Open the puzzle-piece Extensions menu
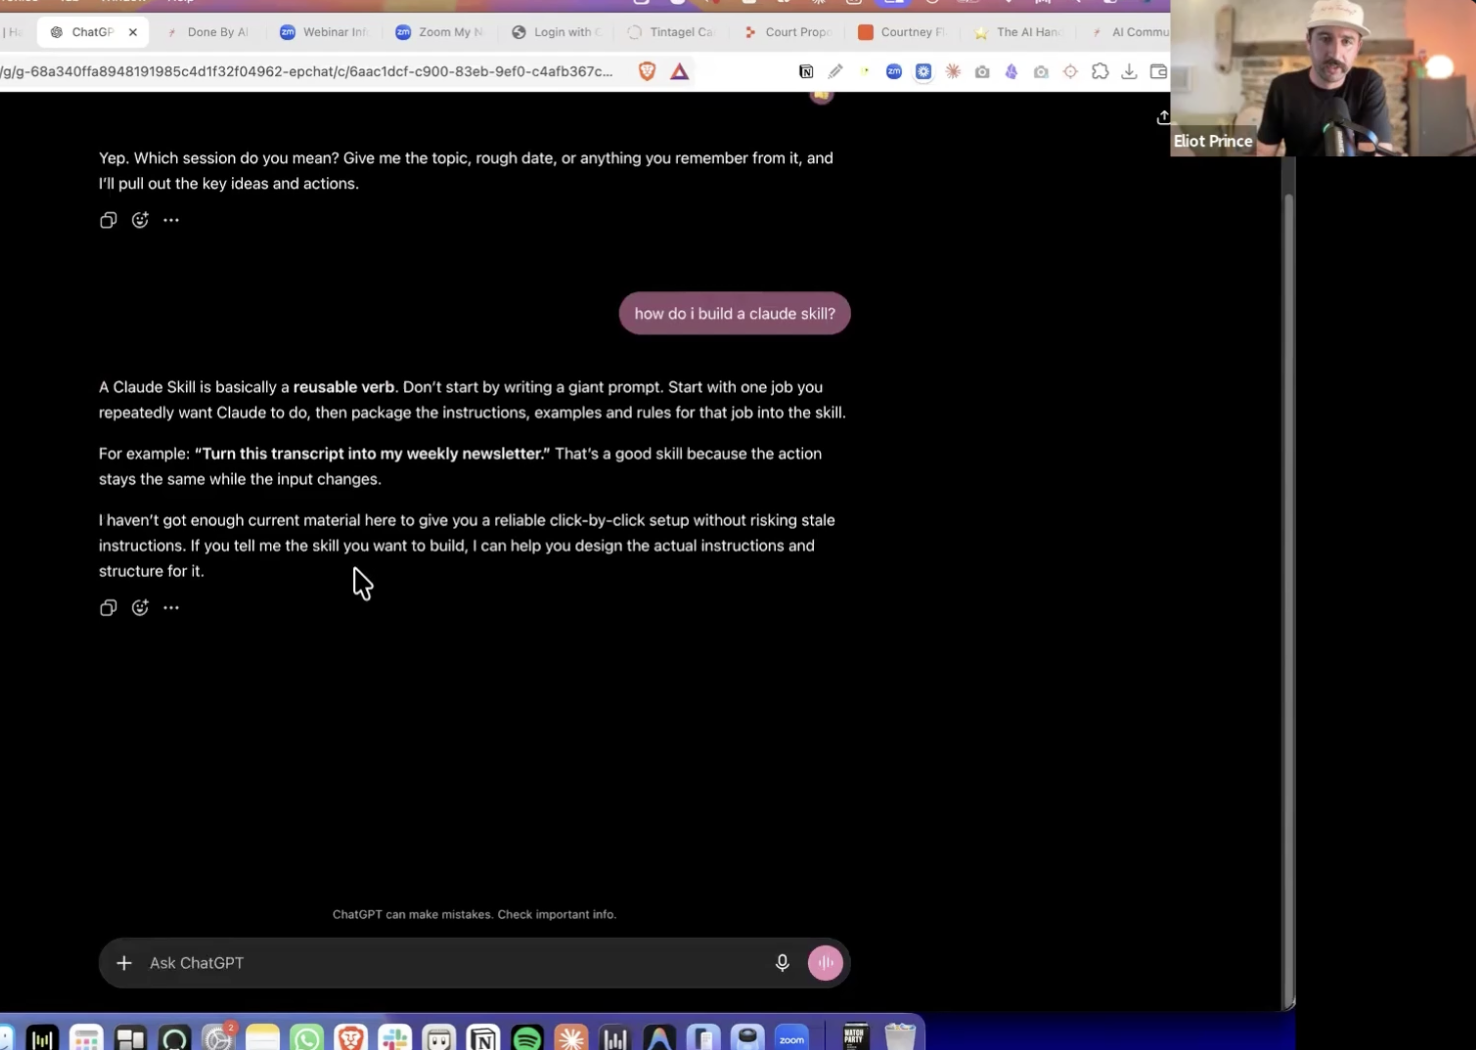1476x1050 pixels. pos(1100,72)
